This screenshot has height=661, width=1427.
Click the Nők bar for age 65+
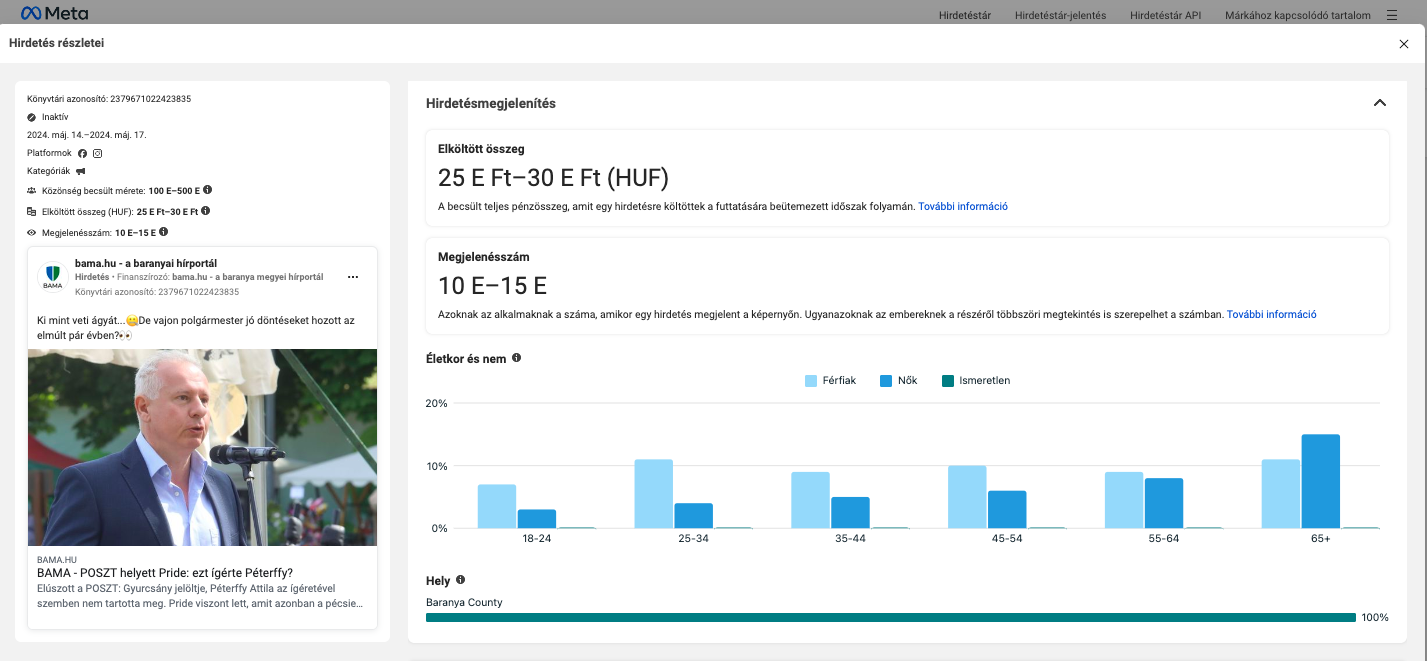pos(1320,481)
